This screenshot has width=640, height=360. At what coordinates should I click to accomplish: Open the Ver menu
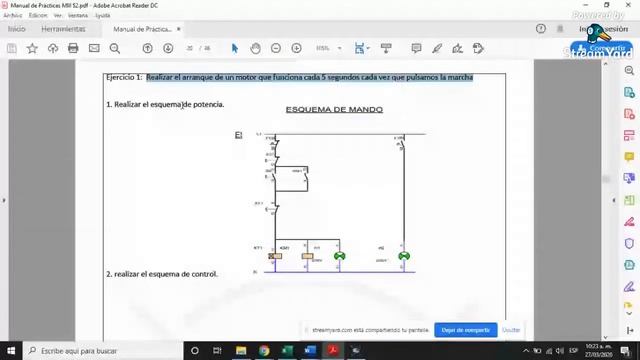[58, 16]
